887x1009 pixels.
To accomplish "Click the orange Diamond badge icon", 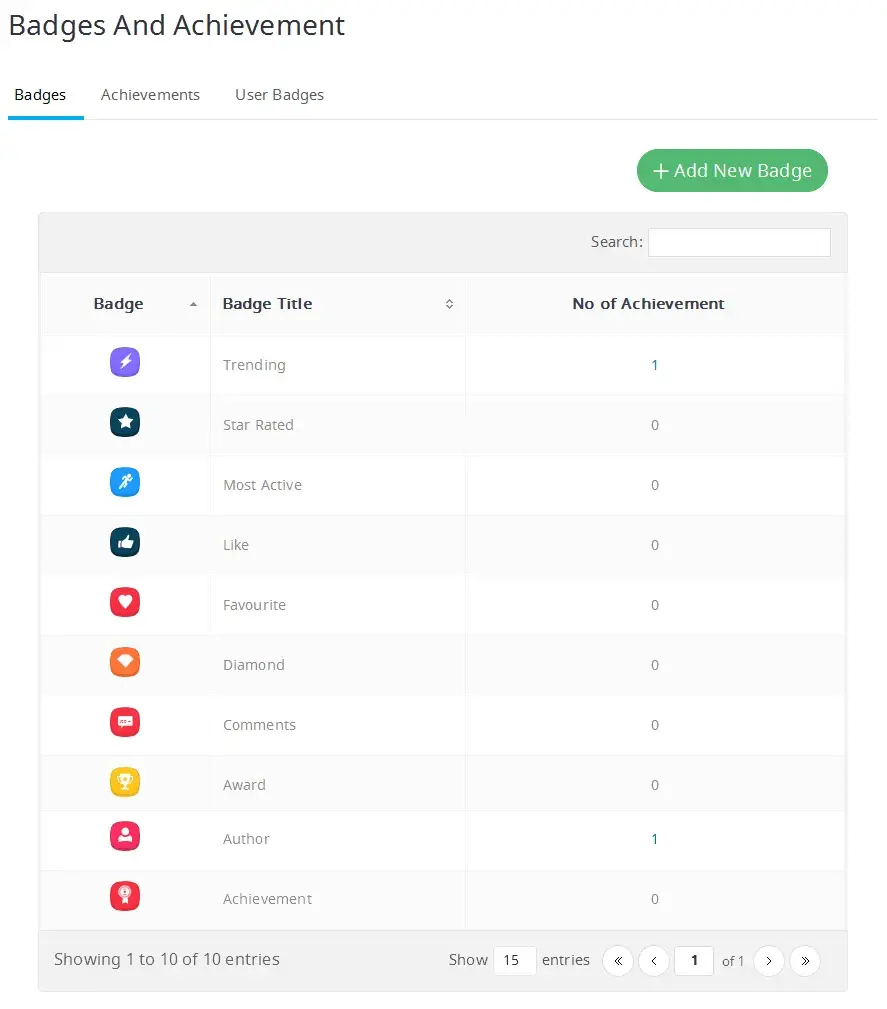I will pyautogui.click(x=125, y=662).
